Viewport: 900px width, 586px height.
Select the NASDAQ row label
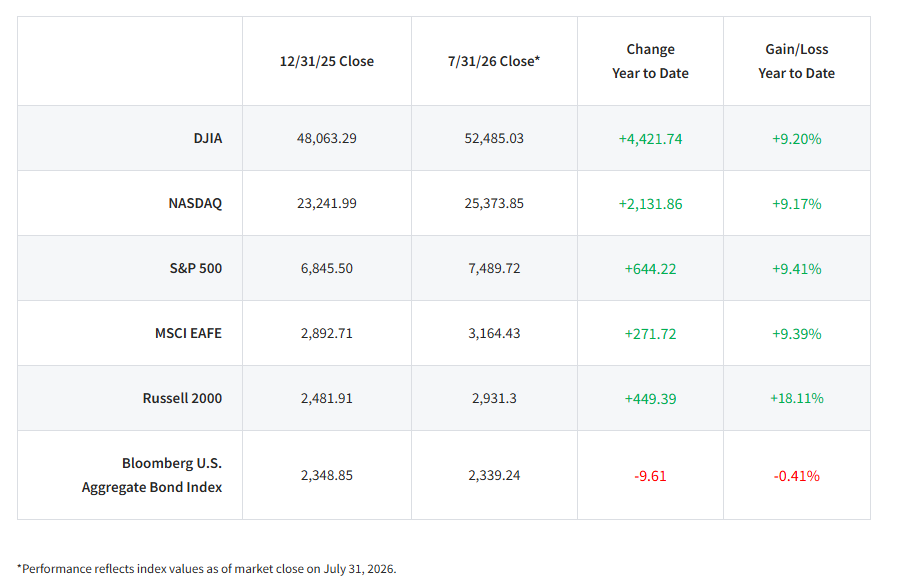[195, 203]
